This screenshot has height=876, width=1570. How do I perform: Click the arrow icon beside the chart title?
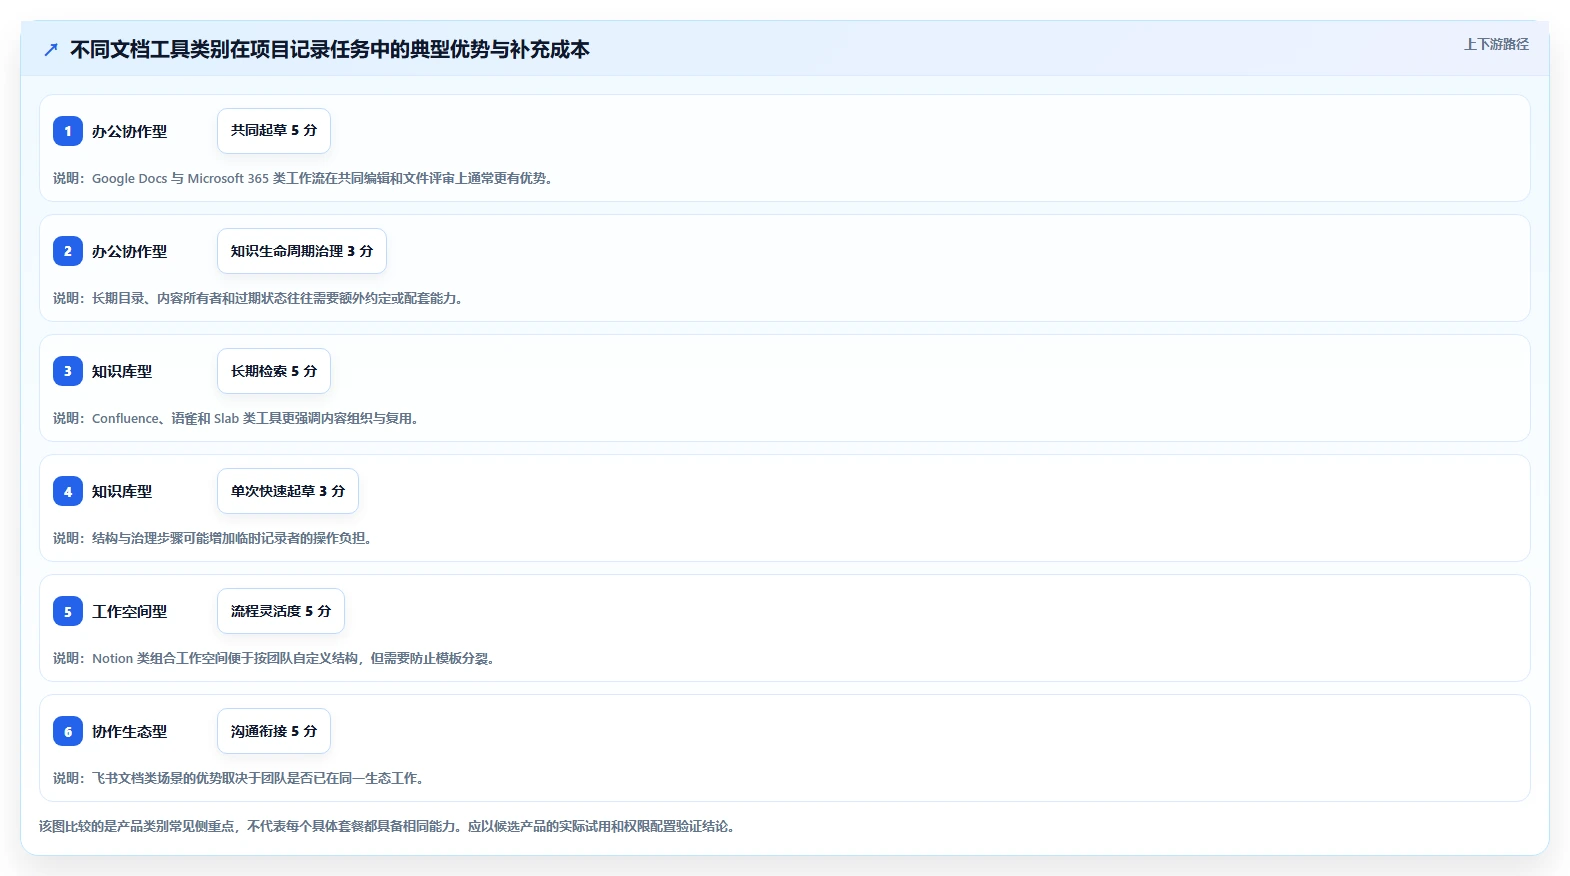(x=51, y=49)
